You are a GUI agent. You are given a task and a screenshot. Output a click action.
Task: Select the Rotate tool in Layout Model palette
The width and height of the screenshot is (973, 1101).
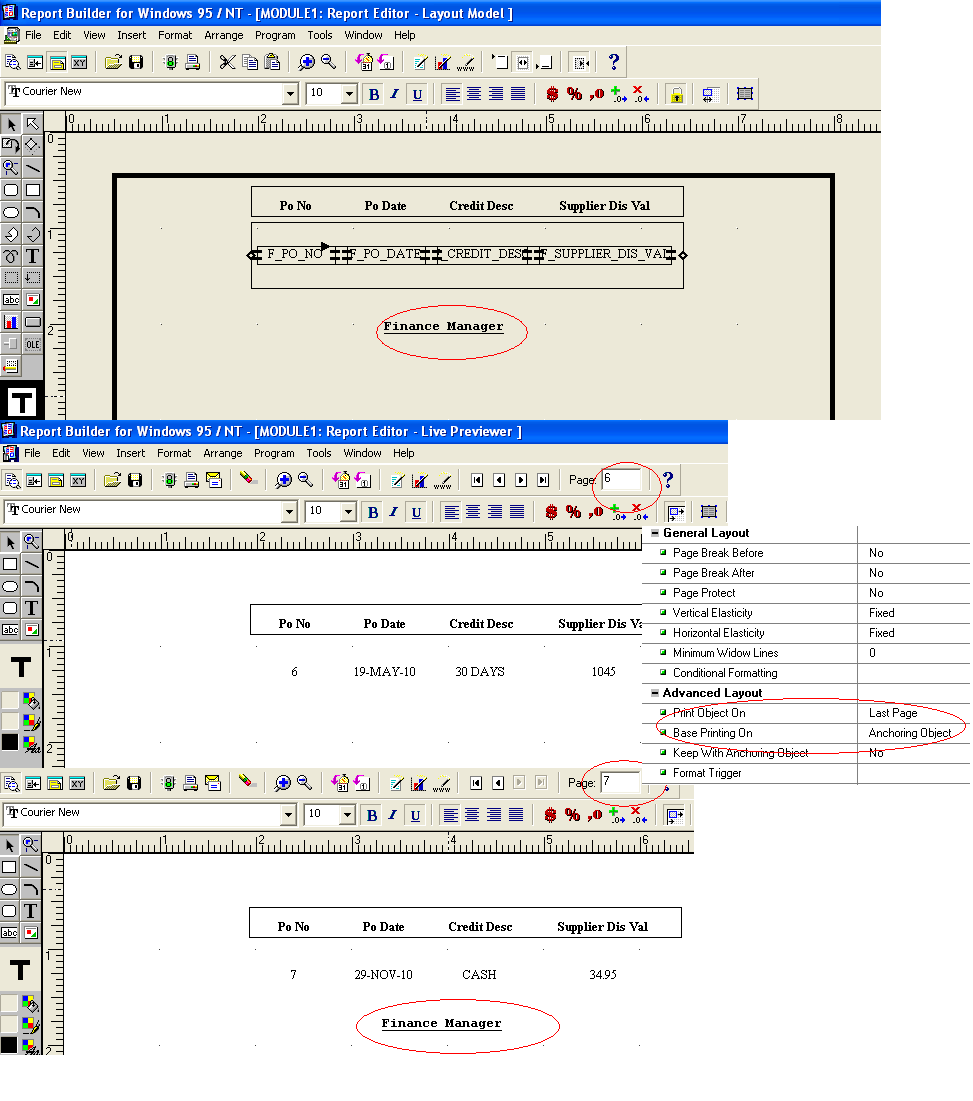click(x=10, y=145)
